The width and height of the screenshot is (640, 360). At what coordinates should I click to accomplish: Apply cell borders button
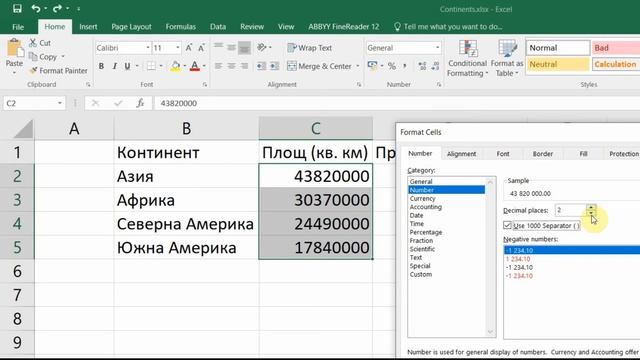pyautogui.click(x=151, y=66)
